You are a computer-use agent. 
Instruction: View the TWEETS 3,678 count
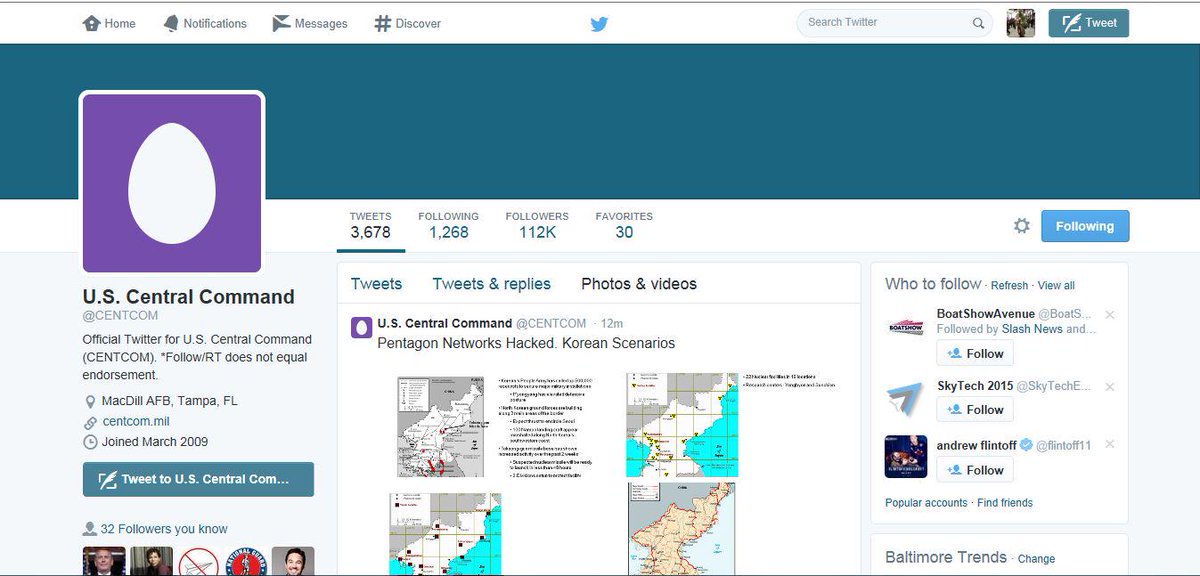(x=370, y=226)
